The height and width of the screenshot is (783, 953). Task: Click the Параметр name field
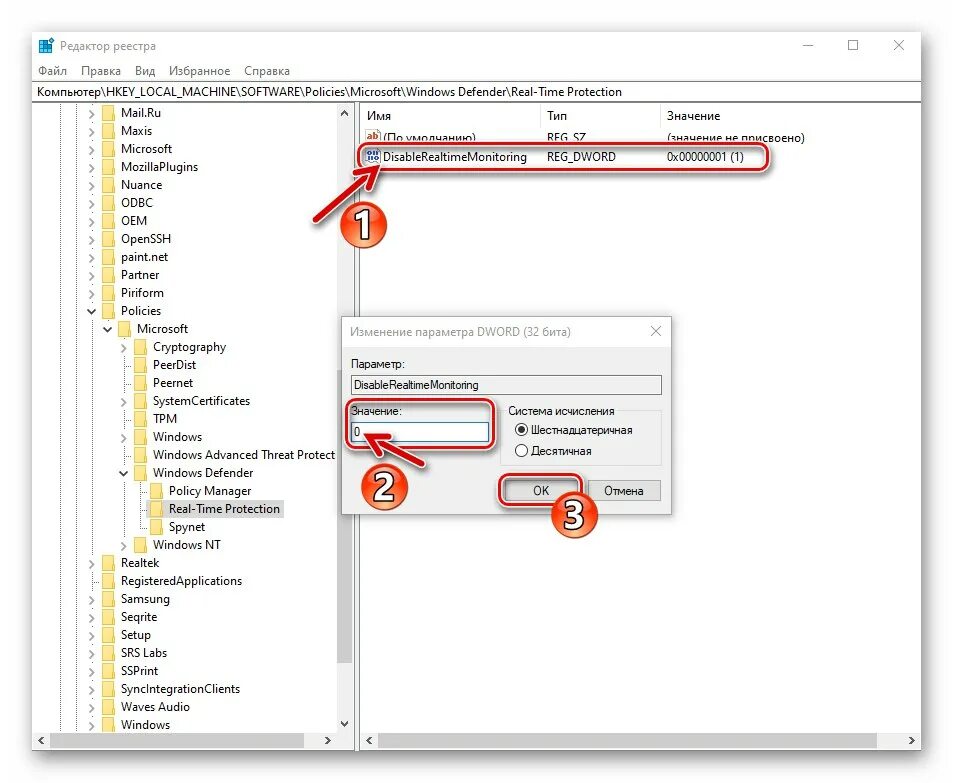[506, 385]
